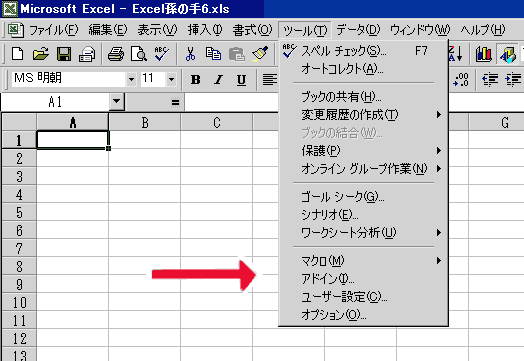
Task: Click the font name field MS 明朝
Action: tap(69, 79)
